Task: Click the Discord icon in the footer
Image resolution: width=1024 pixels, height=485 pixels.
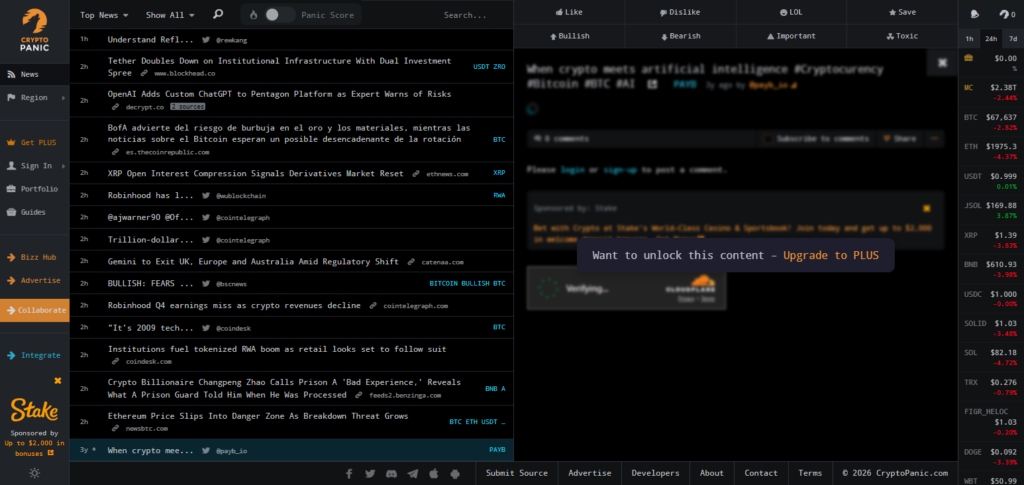Action: point(391,473)
